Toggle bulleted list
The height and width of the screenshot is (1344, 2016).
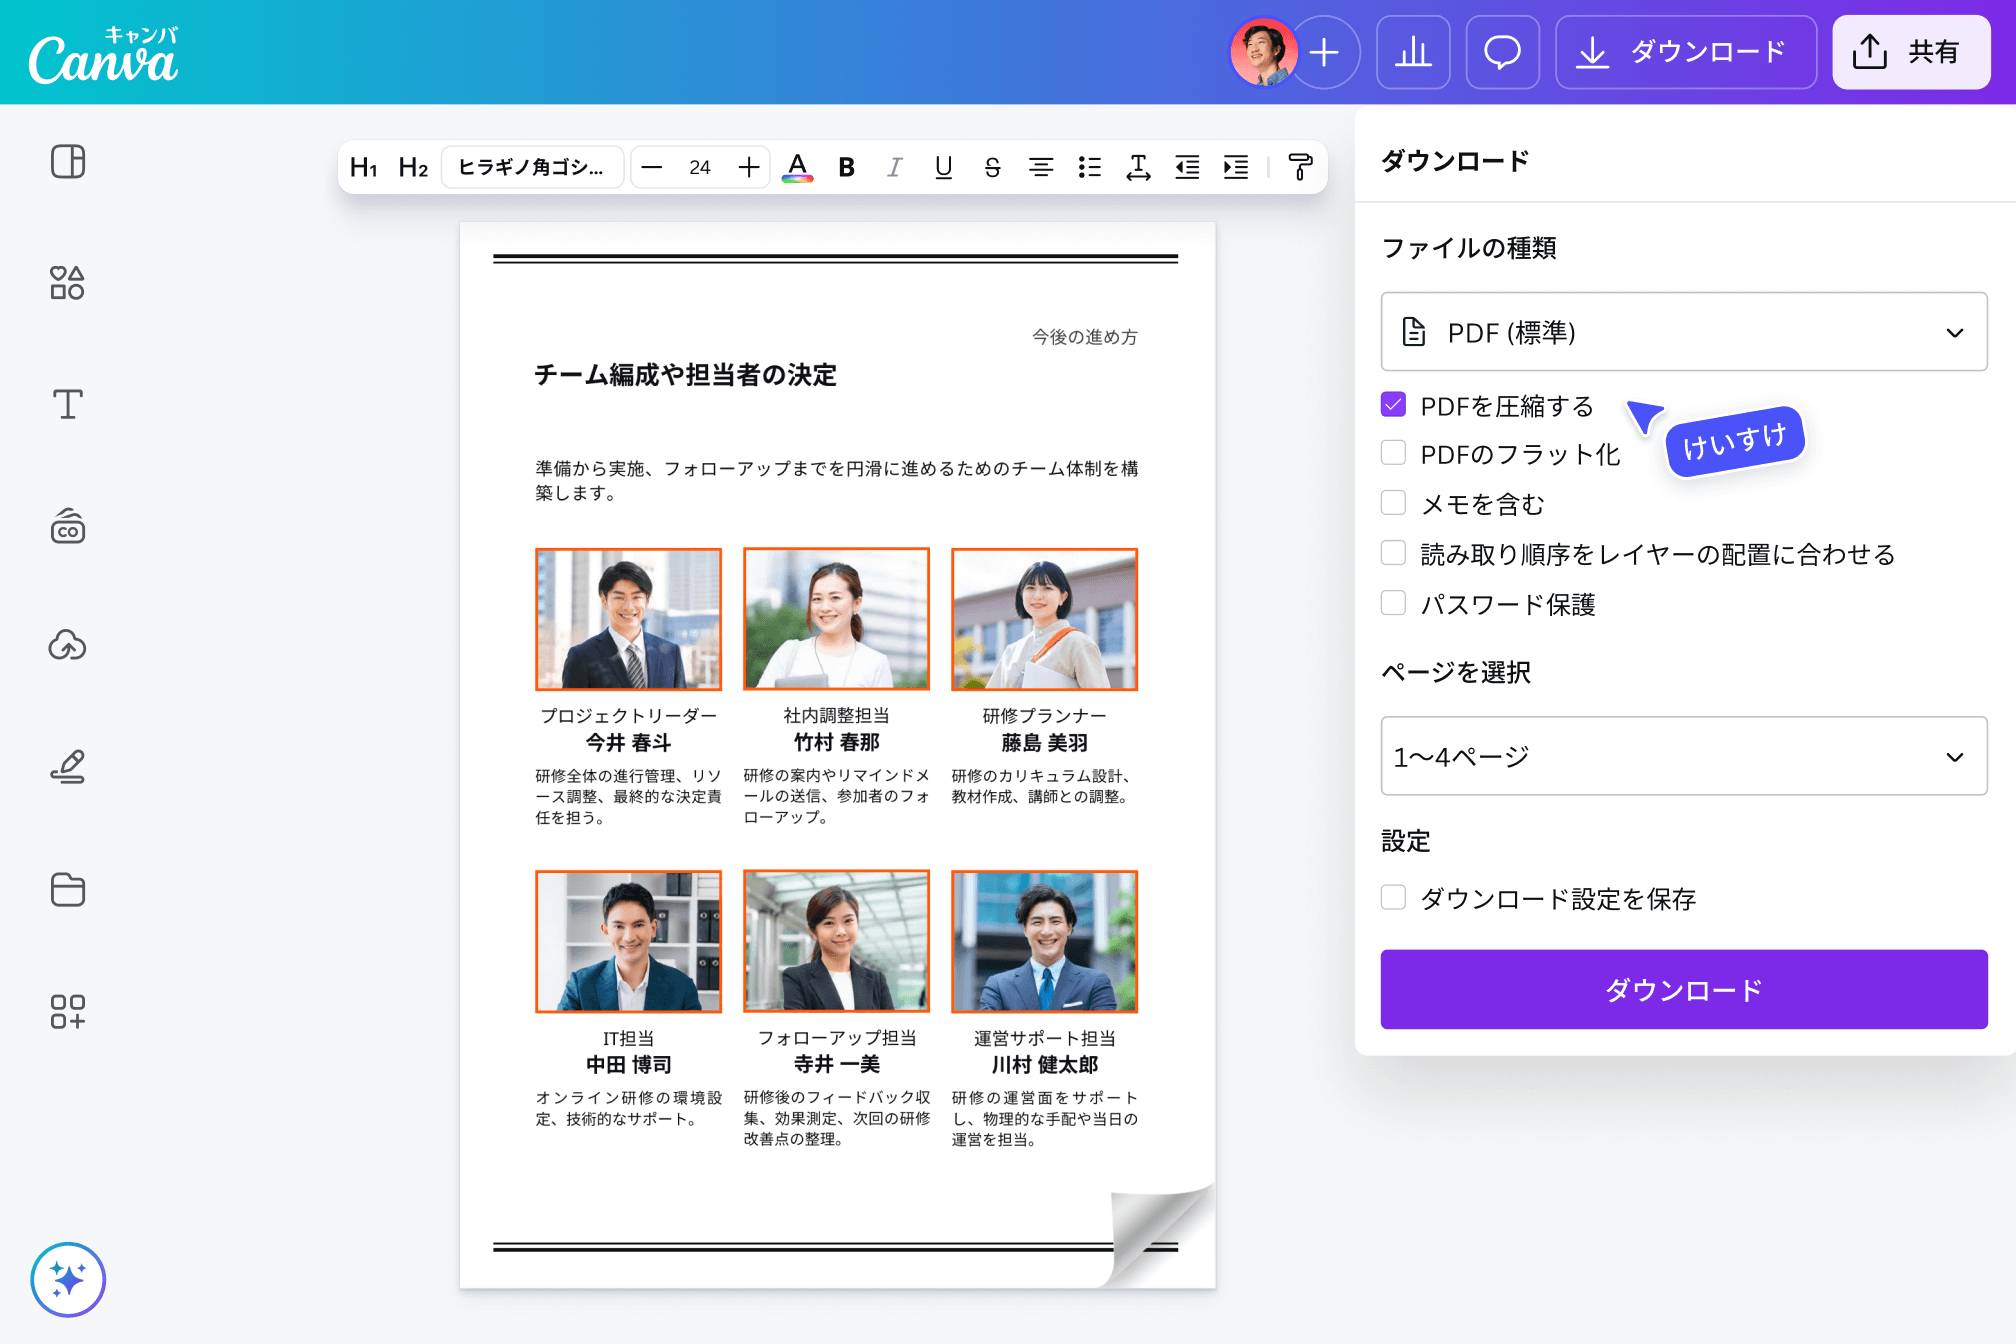tap(1090, 167)
